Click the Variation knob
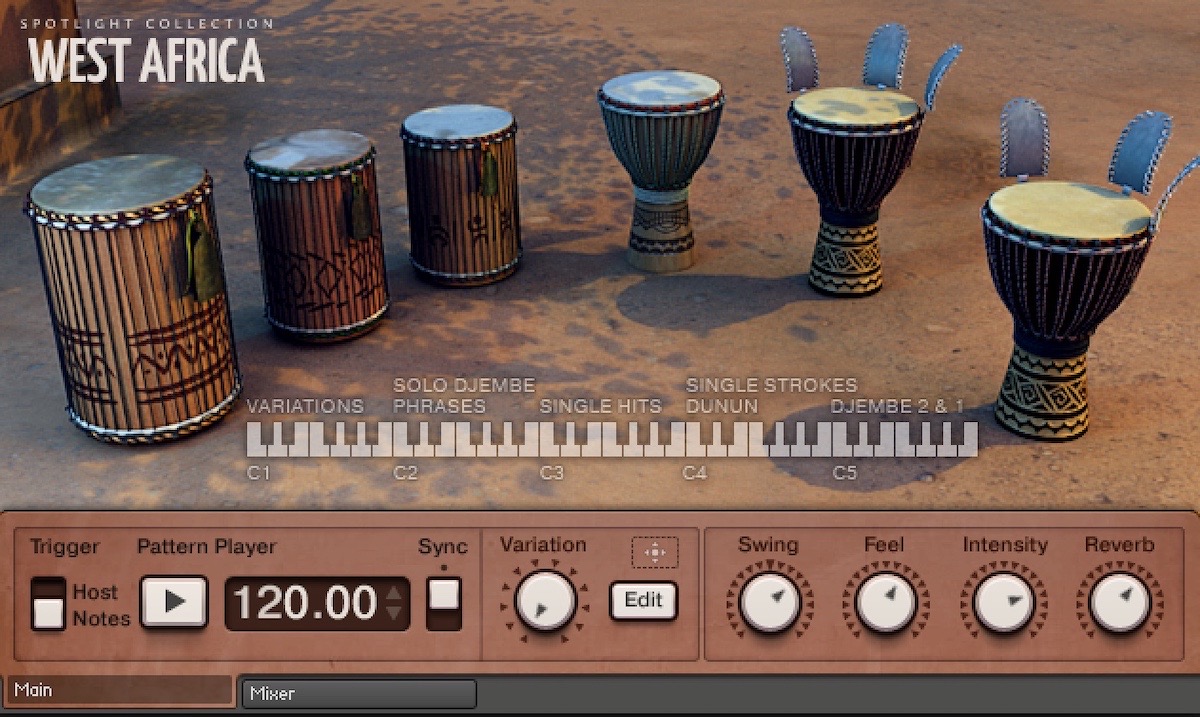Viewport: 1200px width, 717px height. coord(545,601)
